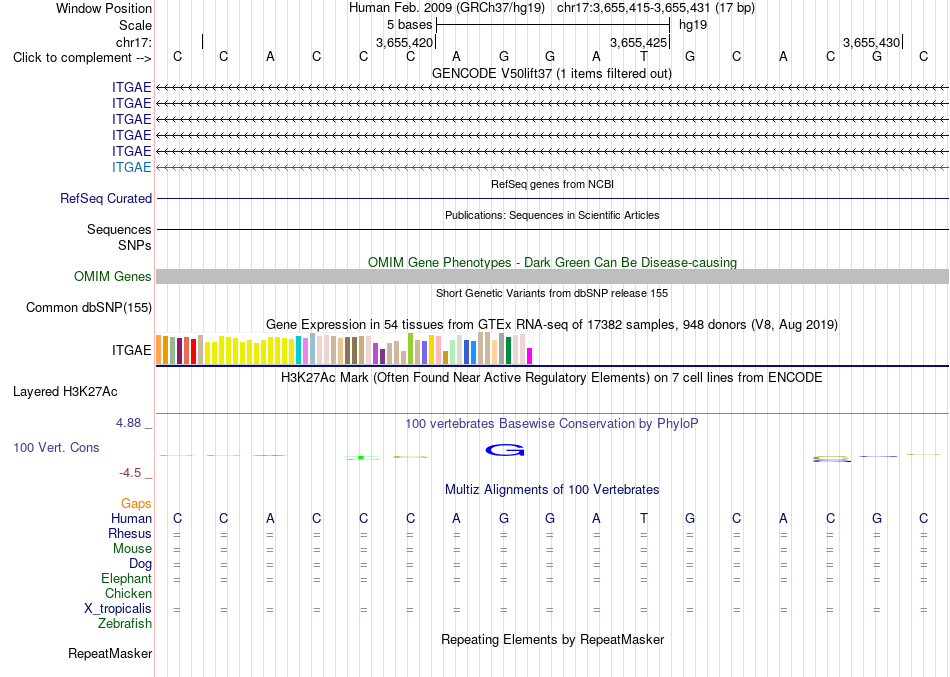
Task: Click the Rhesus alignment row label
Action: pos(130,533)
